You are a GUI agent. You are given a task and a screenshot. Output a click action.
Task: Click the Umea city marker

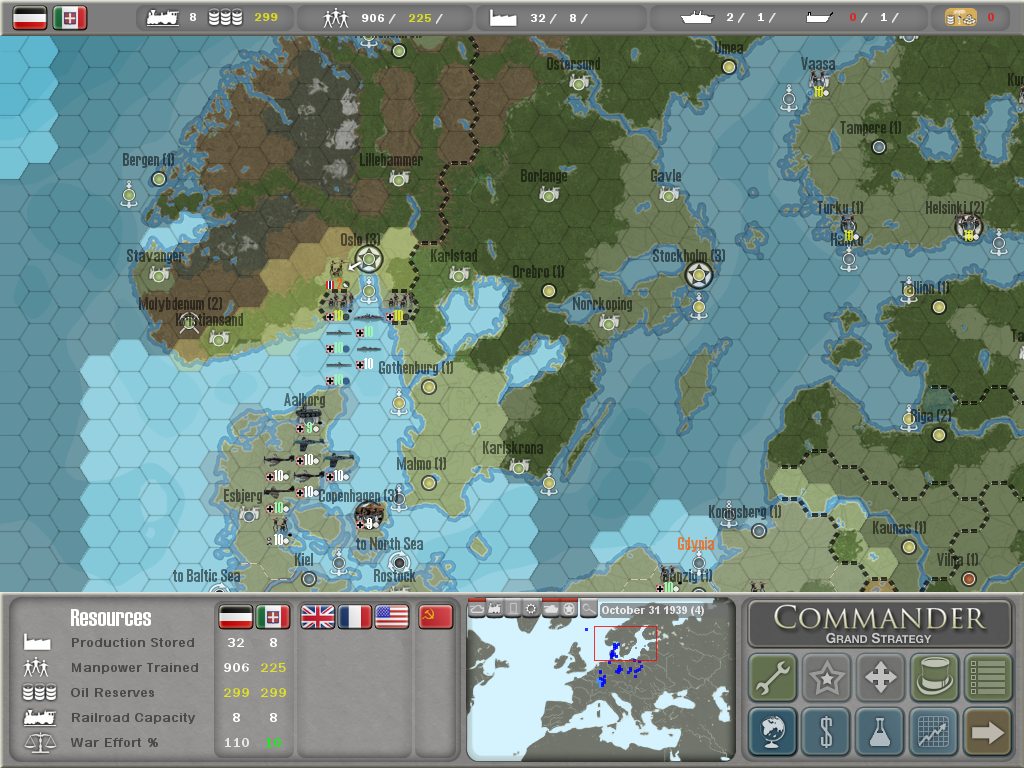point(729,67)
